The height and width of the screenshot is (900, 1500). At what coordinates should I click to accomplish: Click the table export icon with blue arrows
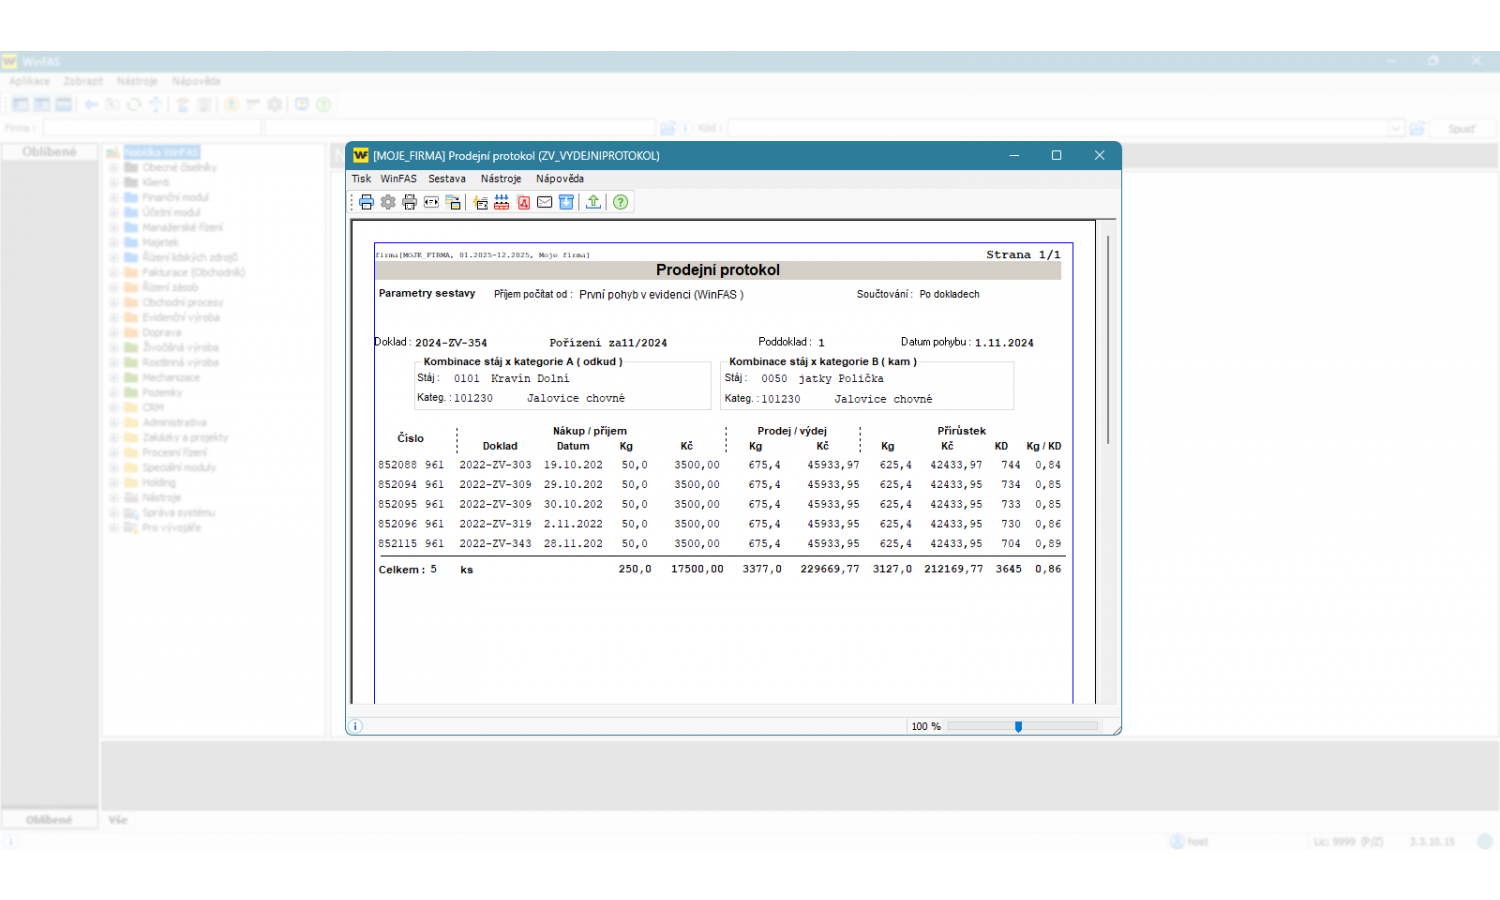pos(501,202)
